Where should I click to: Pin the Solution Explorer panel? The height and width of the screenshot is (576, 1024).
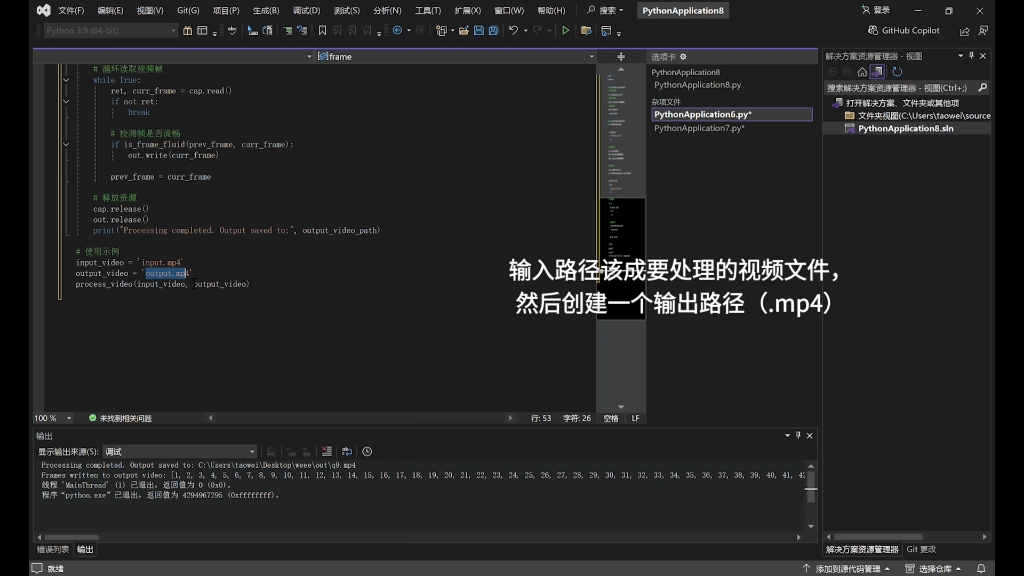971,56
